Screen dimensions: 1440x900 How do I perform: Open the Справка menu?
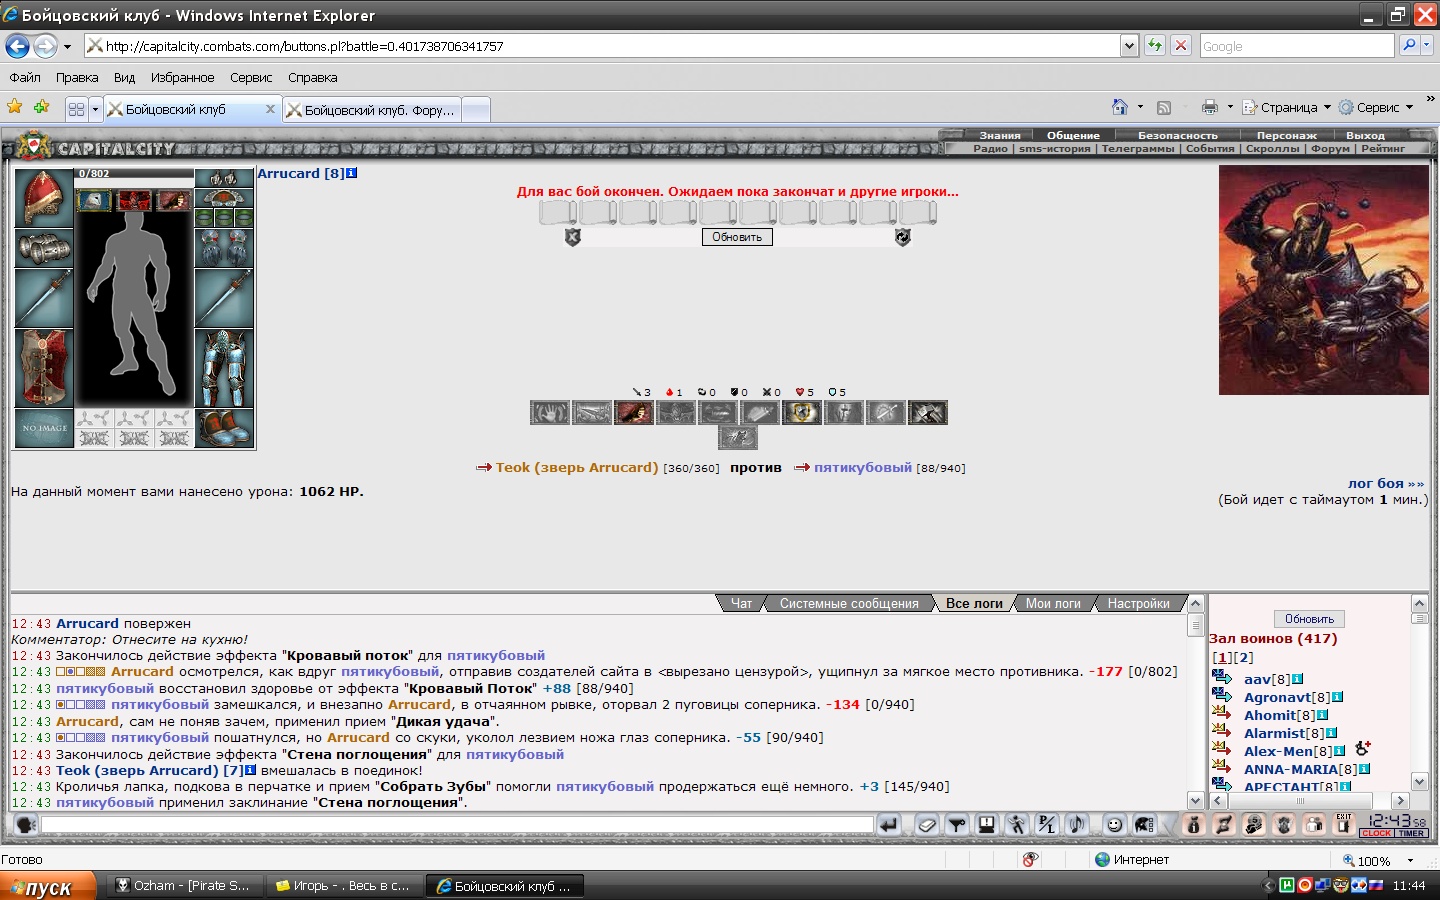tap(312, 77)
